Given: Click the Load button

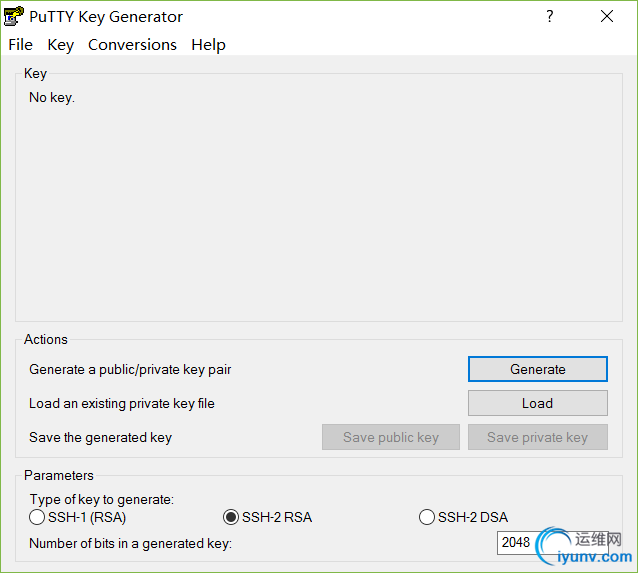Looking at the screenshot, I should 537,403.
